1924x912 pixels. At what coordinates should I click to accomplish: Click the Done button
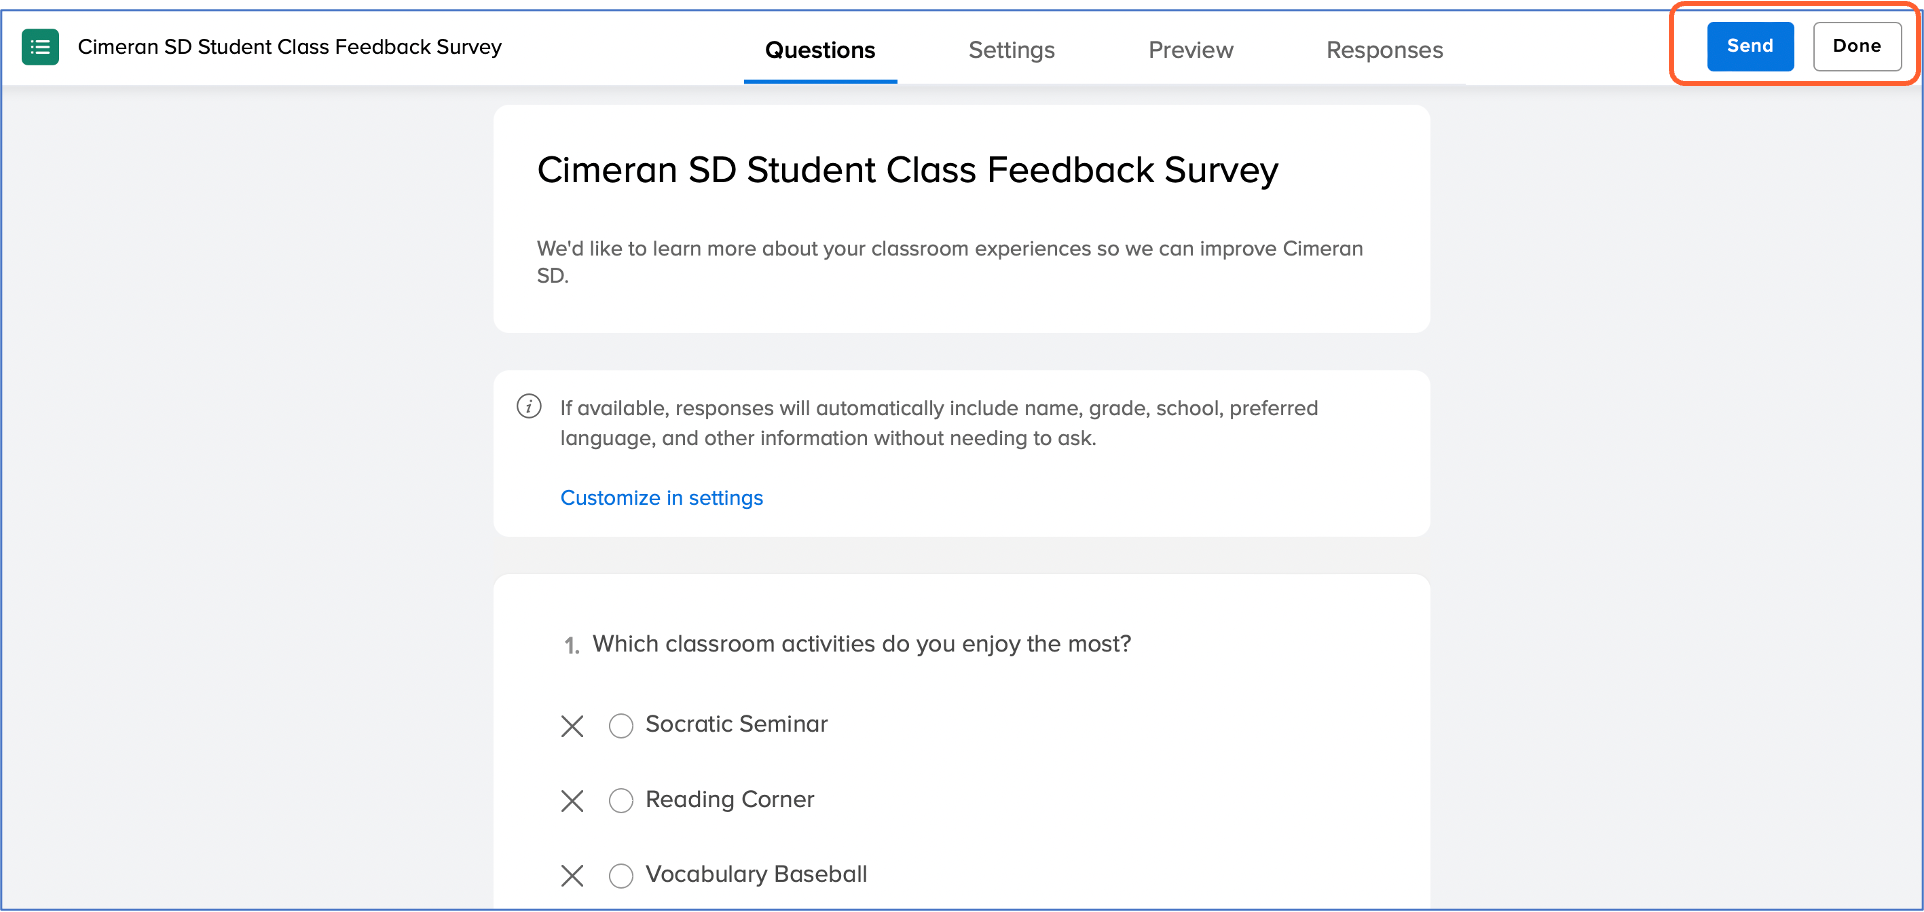pyautogui.click(x=1856, y=46)
